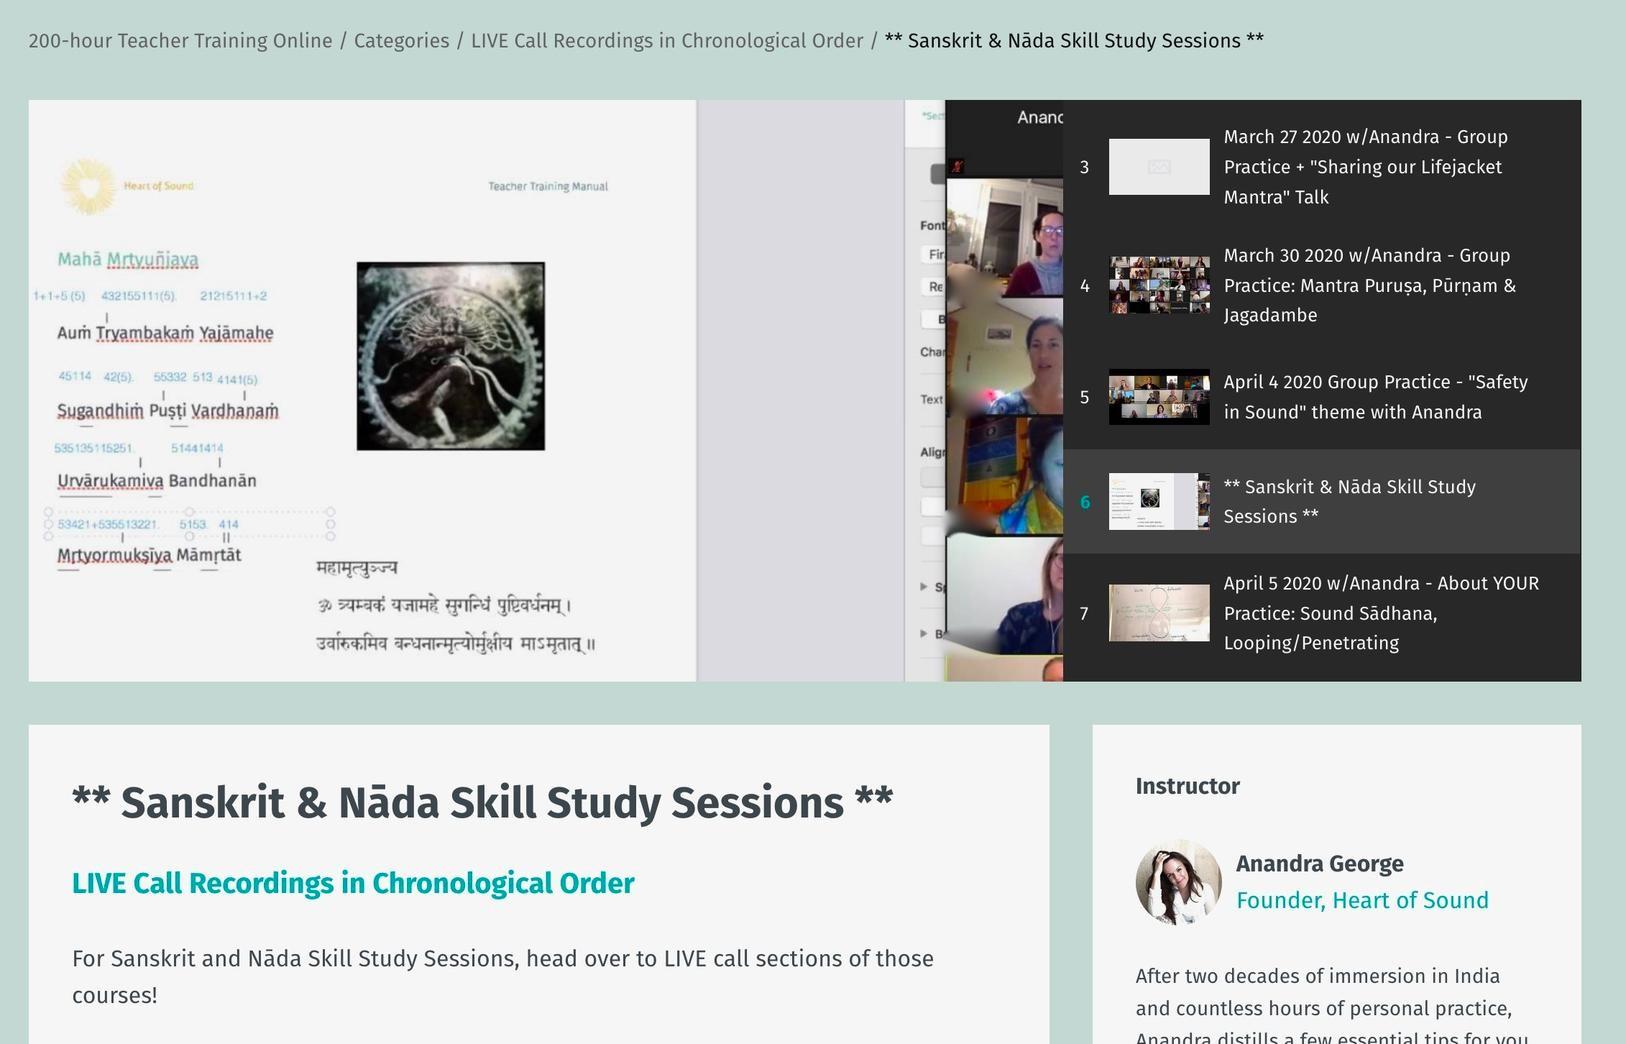
Task: Click the teal LIVE Call Recordings in Chronological Order heading link
Action: click(x=353, y=884)
